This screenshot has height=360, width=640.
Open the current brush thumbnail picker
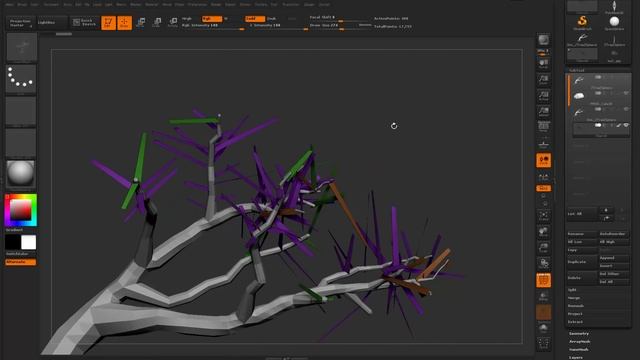click(x=22, y=48)
